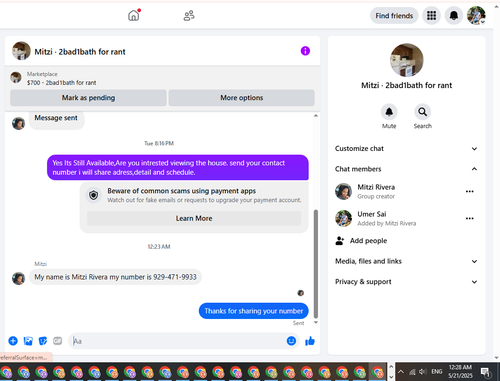This screenshot has height=381, width=500.
Task: Click the message with 929-471-9933
Action: (x=115, y=277)
